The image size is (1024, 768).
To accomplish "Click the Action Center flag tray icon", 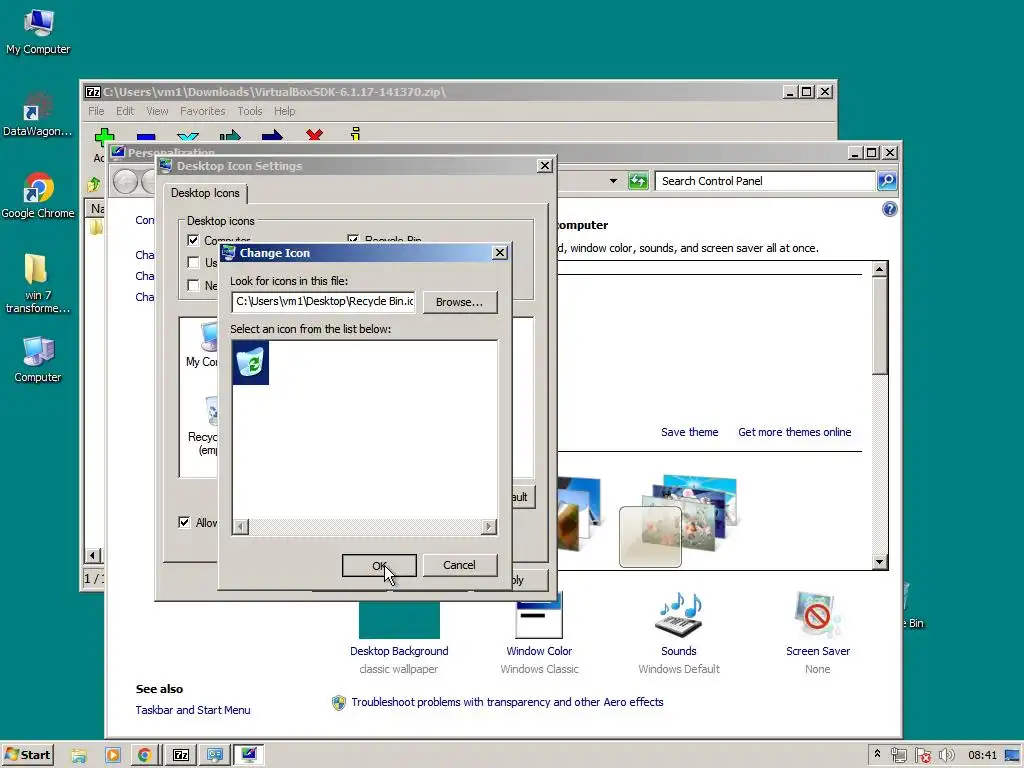I will 923,756.
